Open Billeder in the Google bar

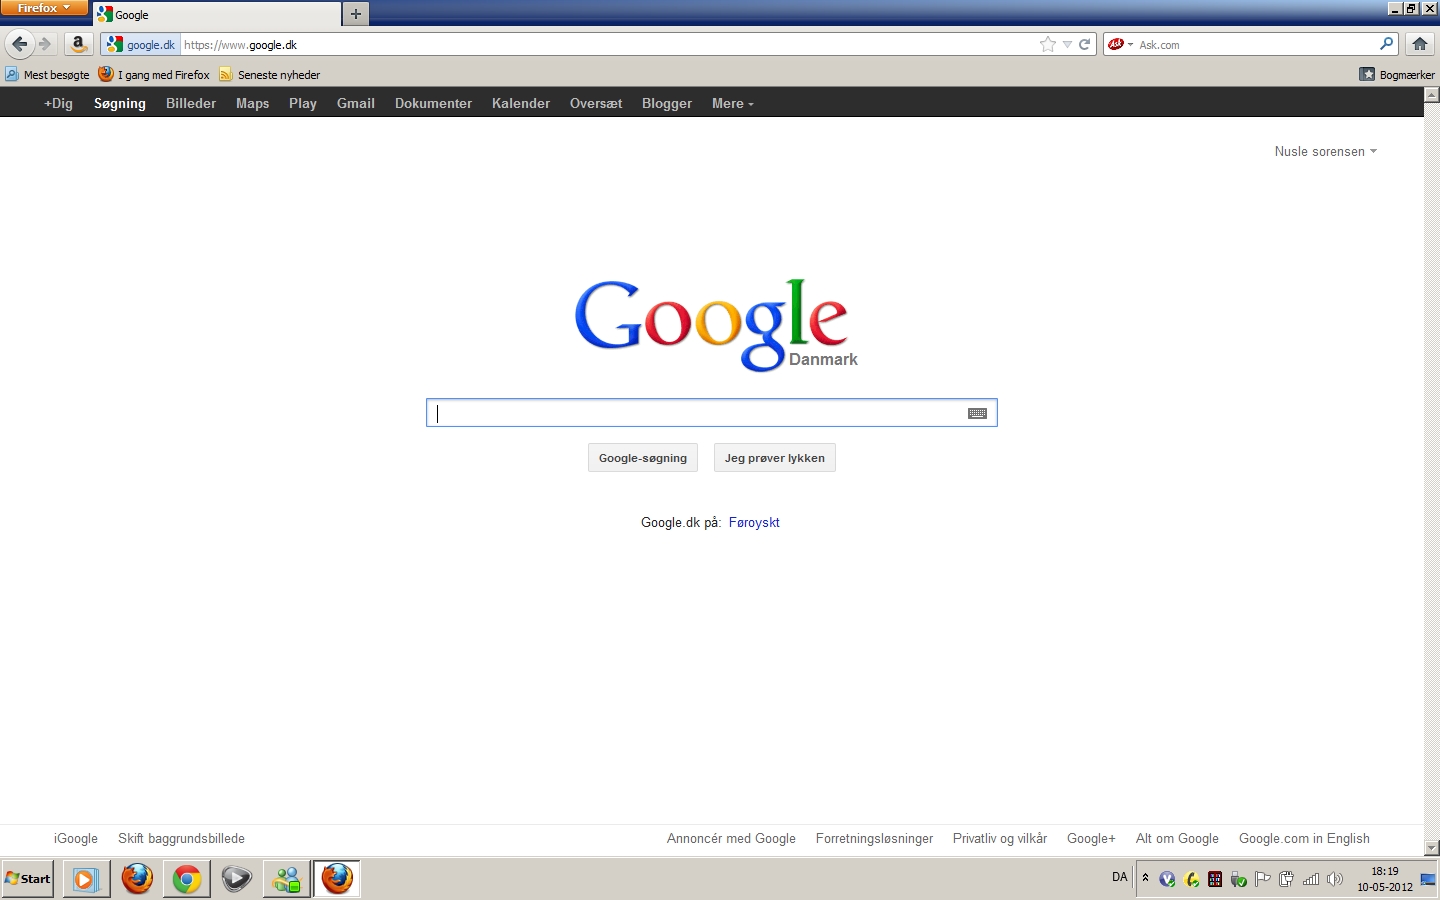click(x=191, y=103)
